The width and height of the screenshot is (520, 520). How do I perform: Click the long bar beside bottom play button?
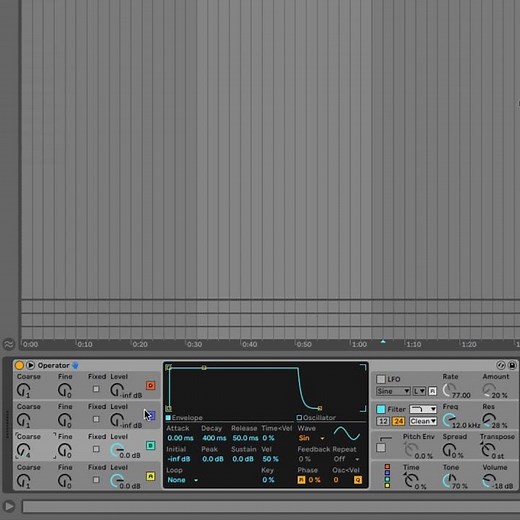271,506
